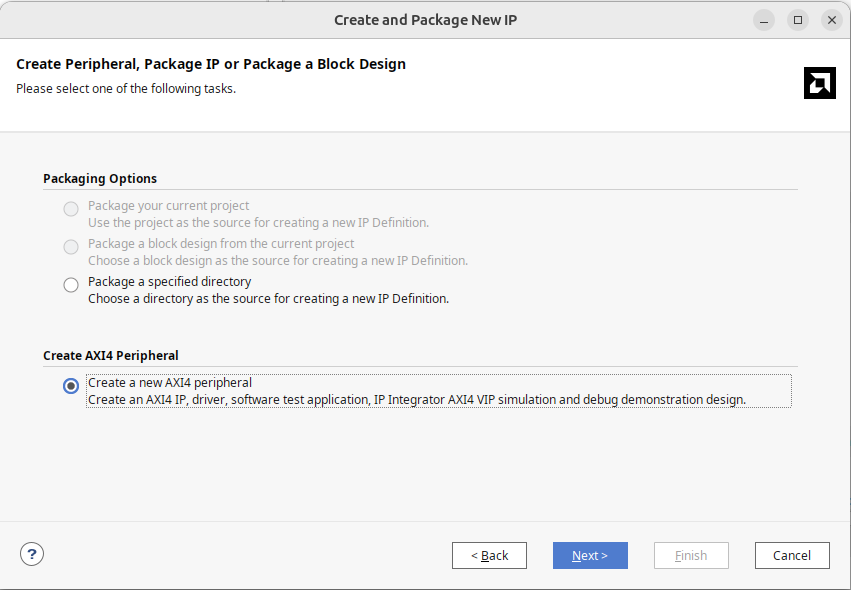Select the Package your current project radio button
The height and width of the screenshot is (590, 851).
[71, 209]
